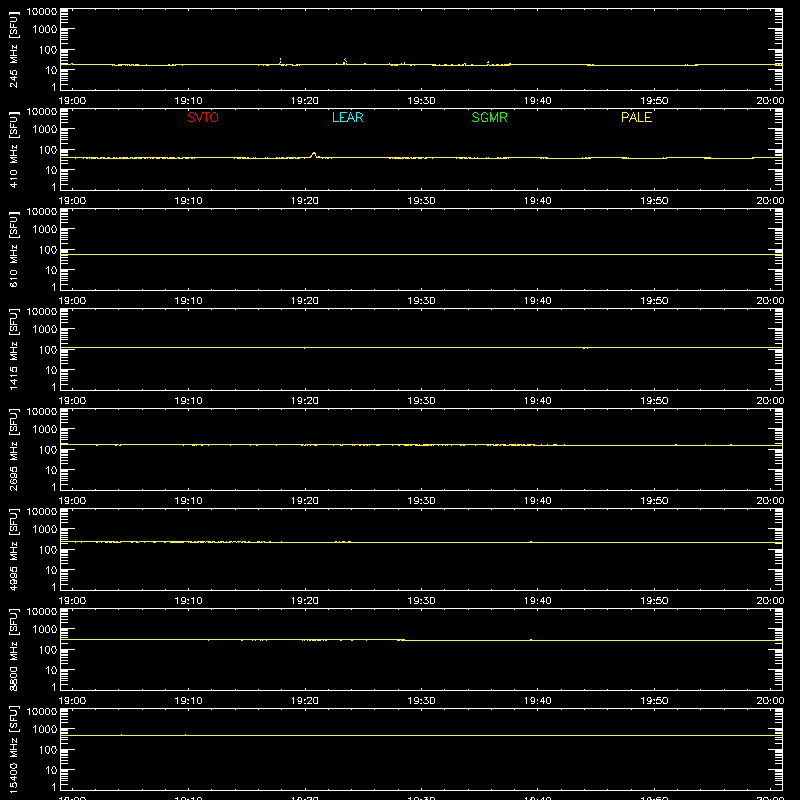This screenshot has height=800, width=800.
Task: Click the 19:50 label under the 410 MHz plot
Action: click(x=654, y=201)
